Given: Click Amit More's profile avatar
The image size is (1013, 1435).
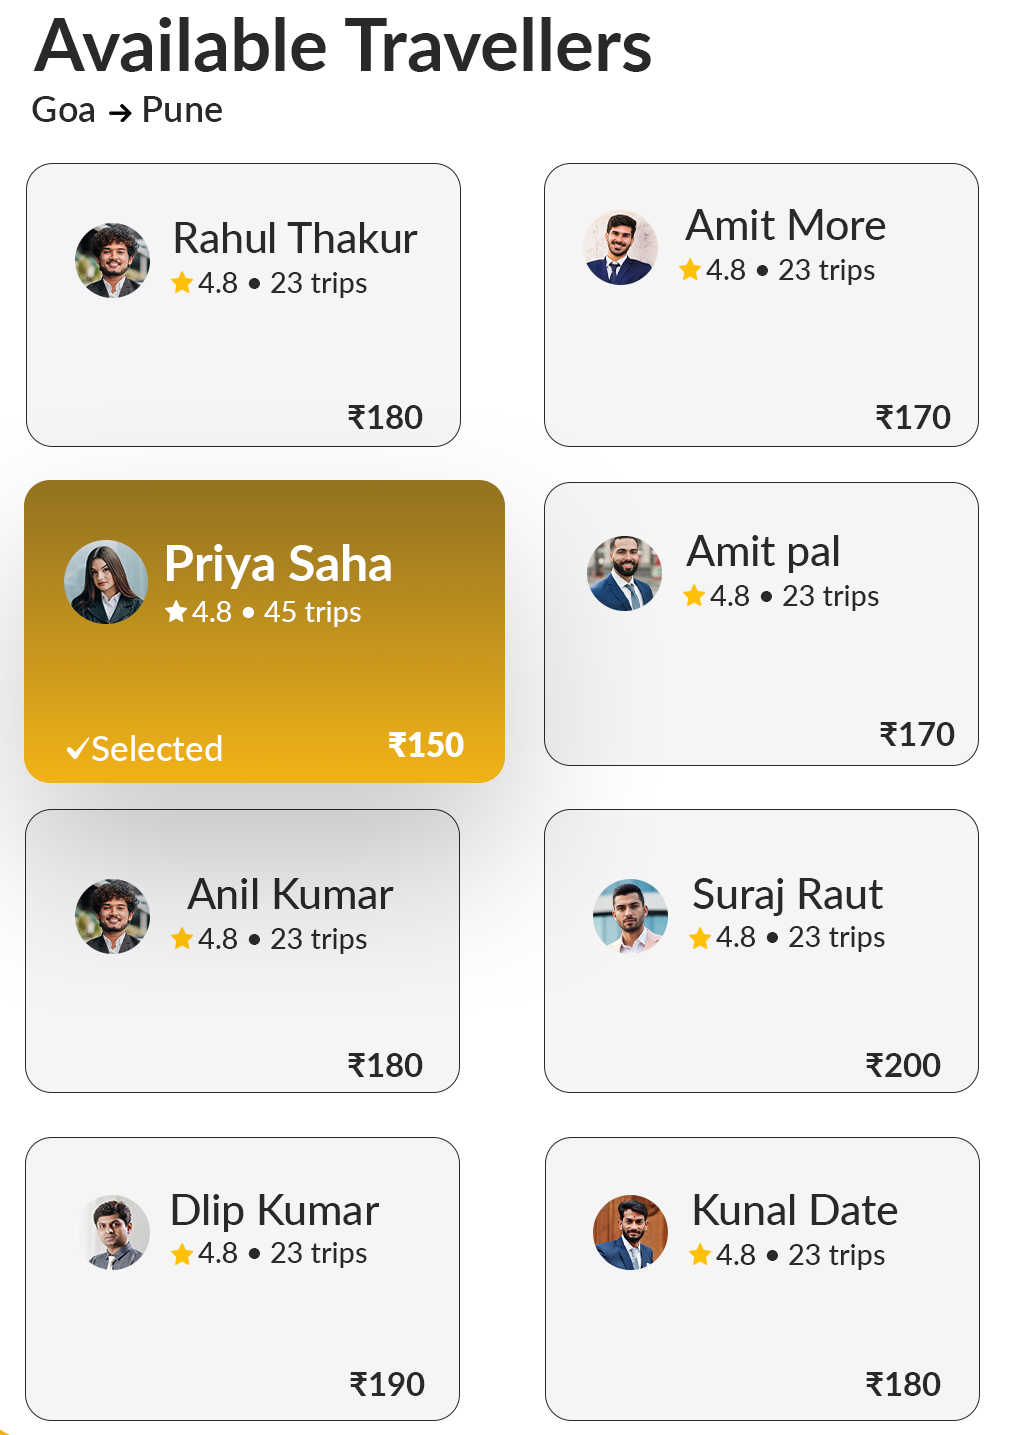Looking at the screenshot, I should coord(620,247).
